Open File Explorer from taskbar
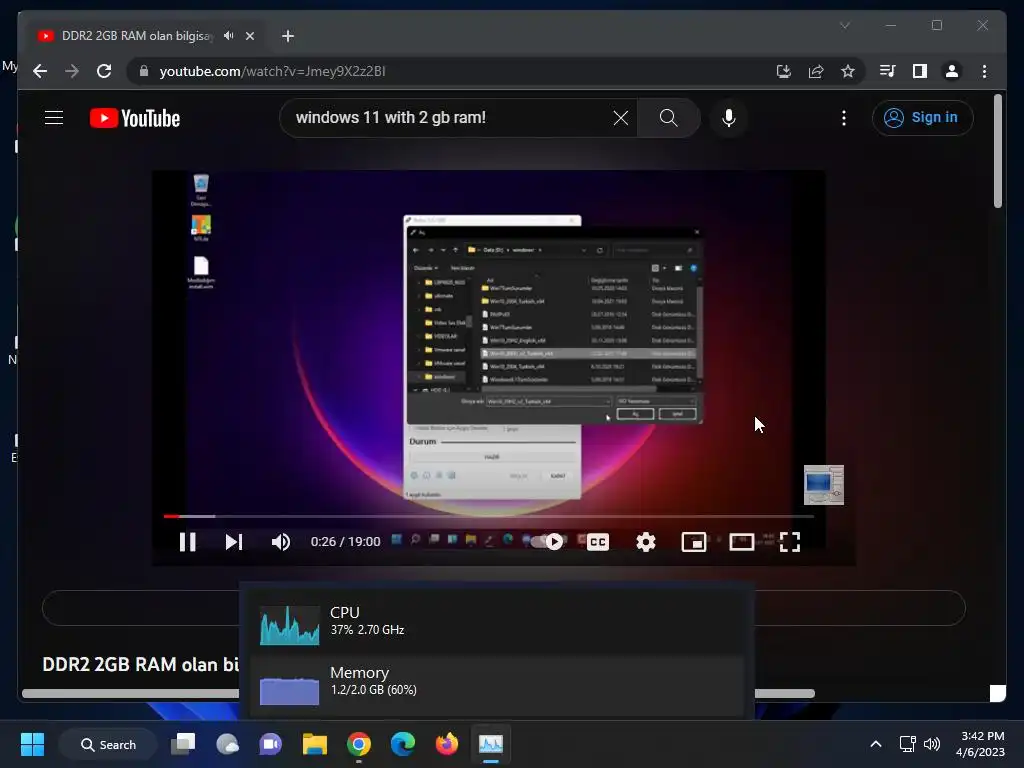This screenshot has width=1024, height=768. pos(315,744)
